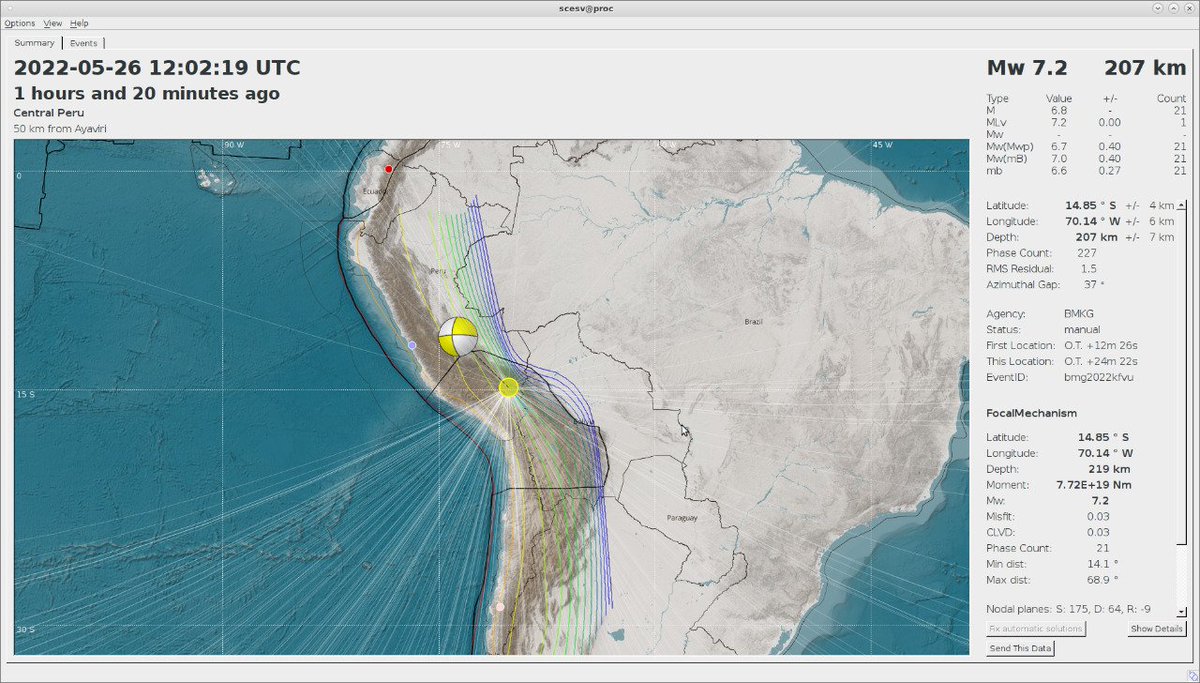Switch to the Events tab

coord(84,43)
